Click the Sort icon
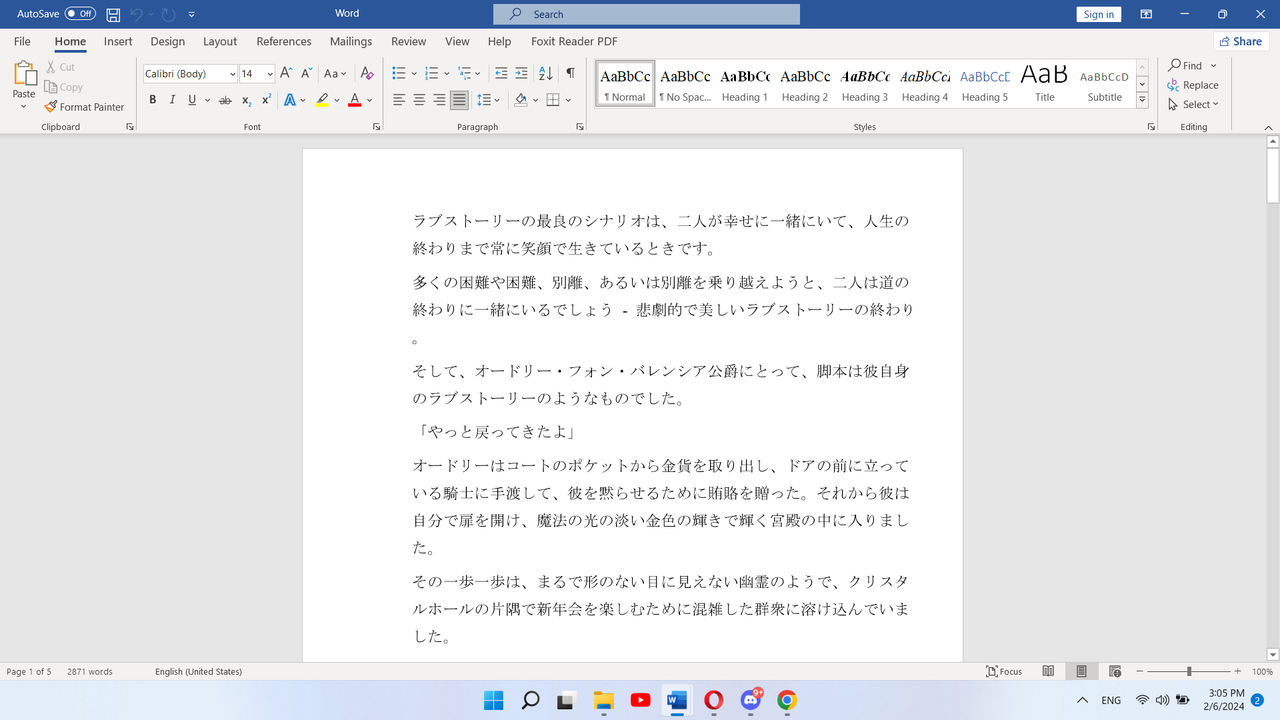 click(x=546, y=73)
